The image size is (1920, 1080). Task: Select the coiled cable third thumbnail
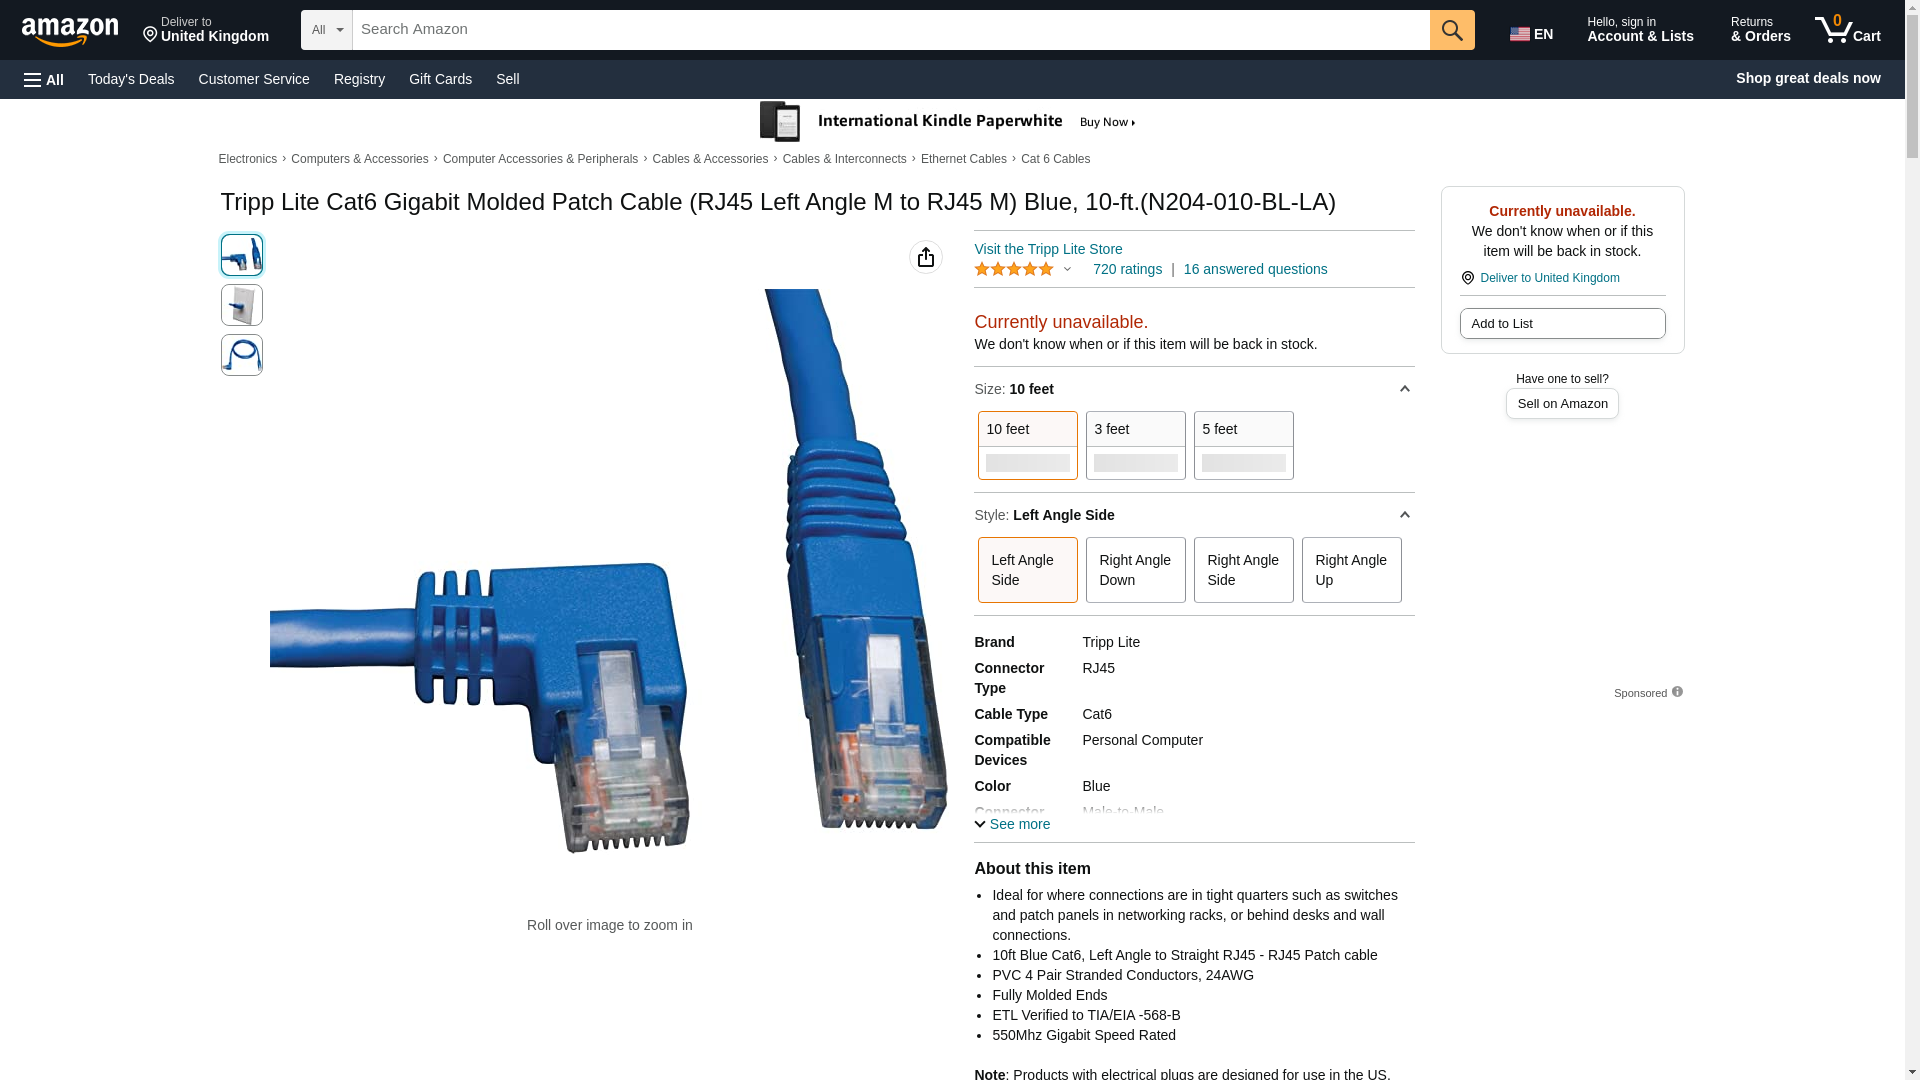pyautogui.click(x=242, y=355)
